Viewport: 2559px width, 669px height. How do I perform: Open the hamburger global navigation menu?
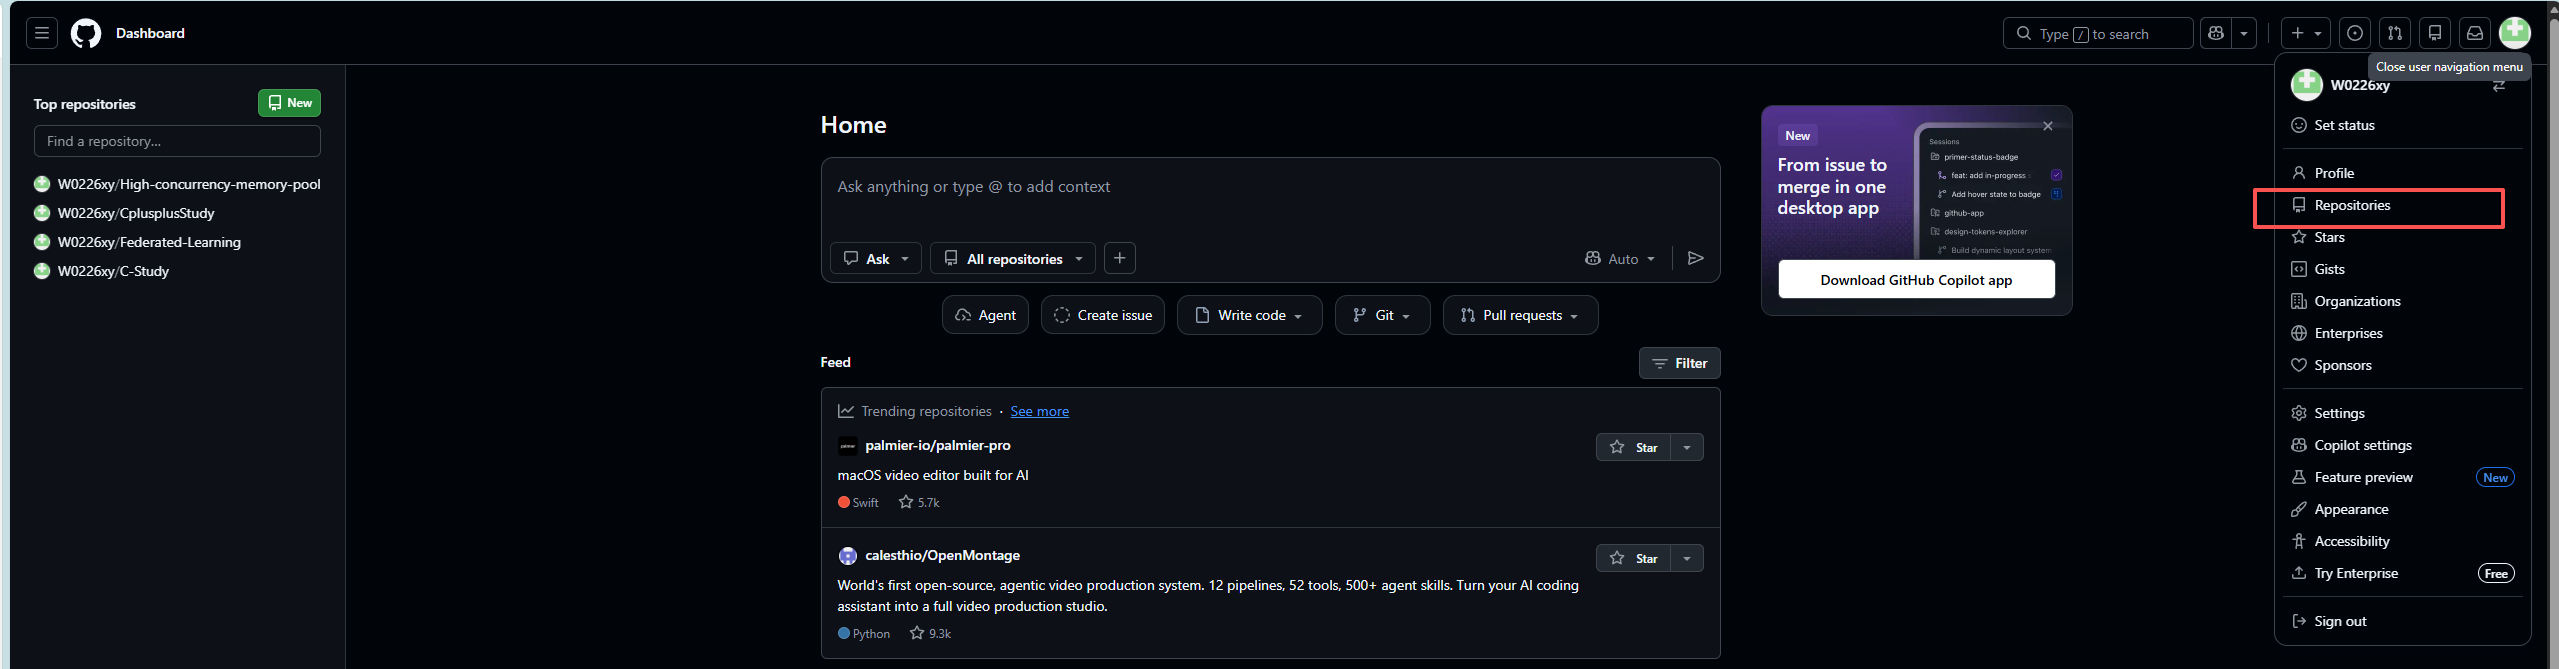(x=42, y=33)
